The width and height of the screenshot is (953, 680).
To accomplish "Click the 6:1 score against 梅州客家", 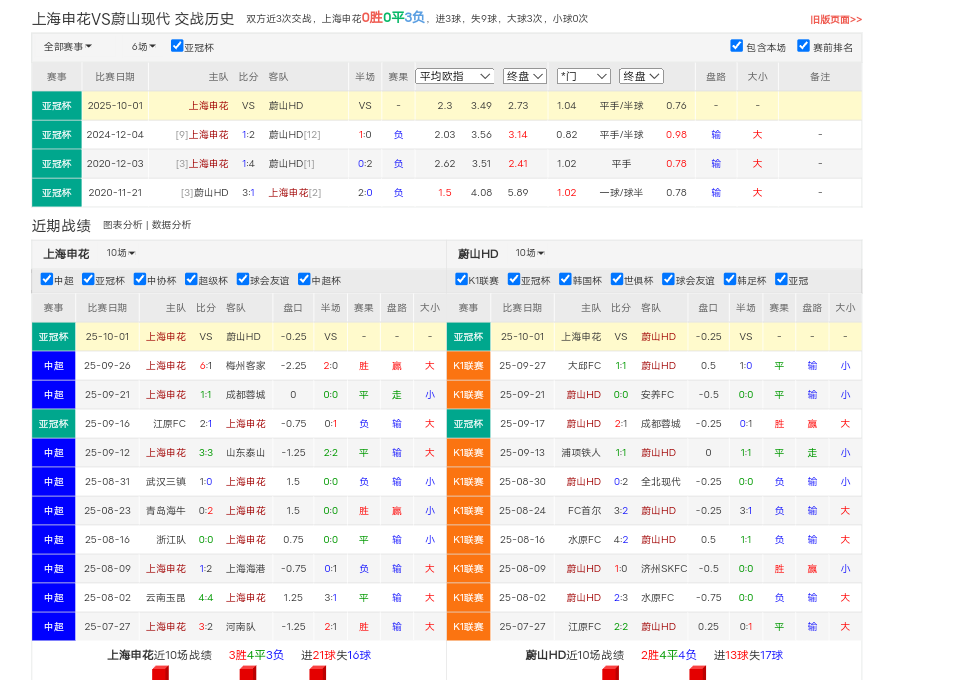I will point(205,366).
